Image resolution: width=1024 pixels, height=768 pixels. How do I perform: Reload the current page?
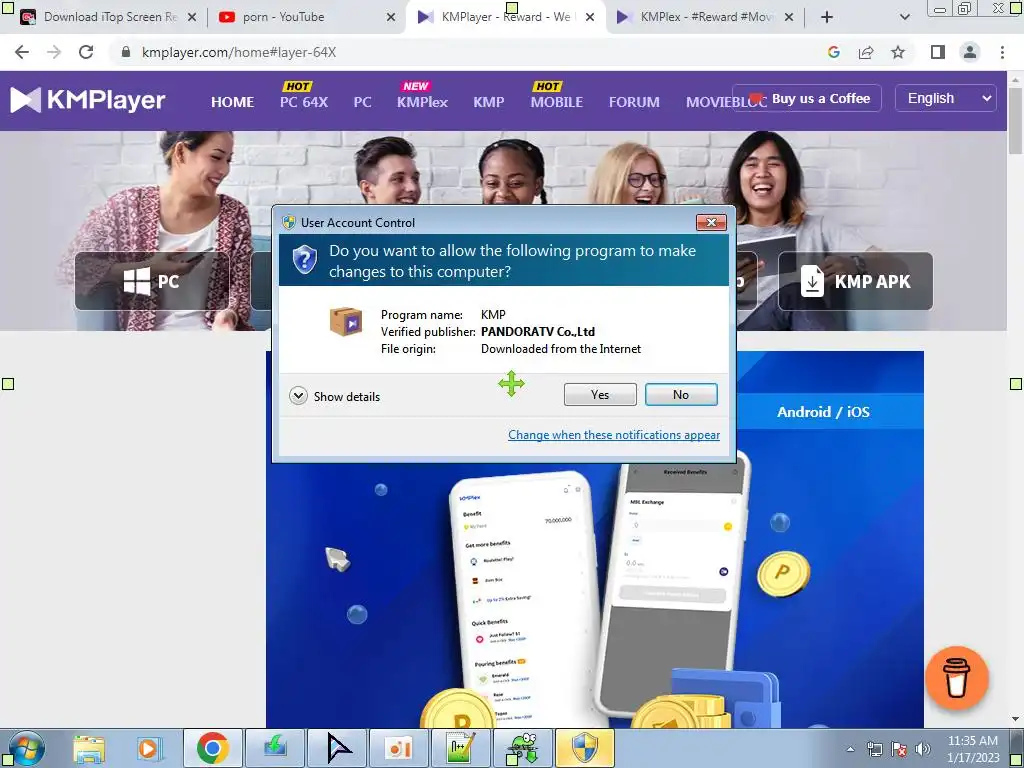86,52
